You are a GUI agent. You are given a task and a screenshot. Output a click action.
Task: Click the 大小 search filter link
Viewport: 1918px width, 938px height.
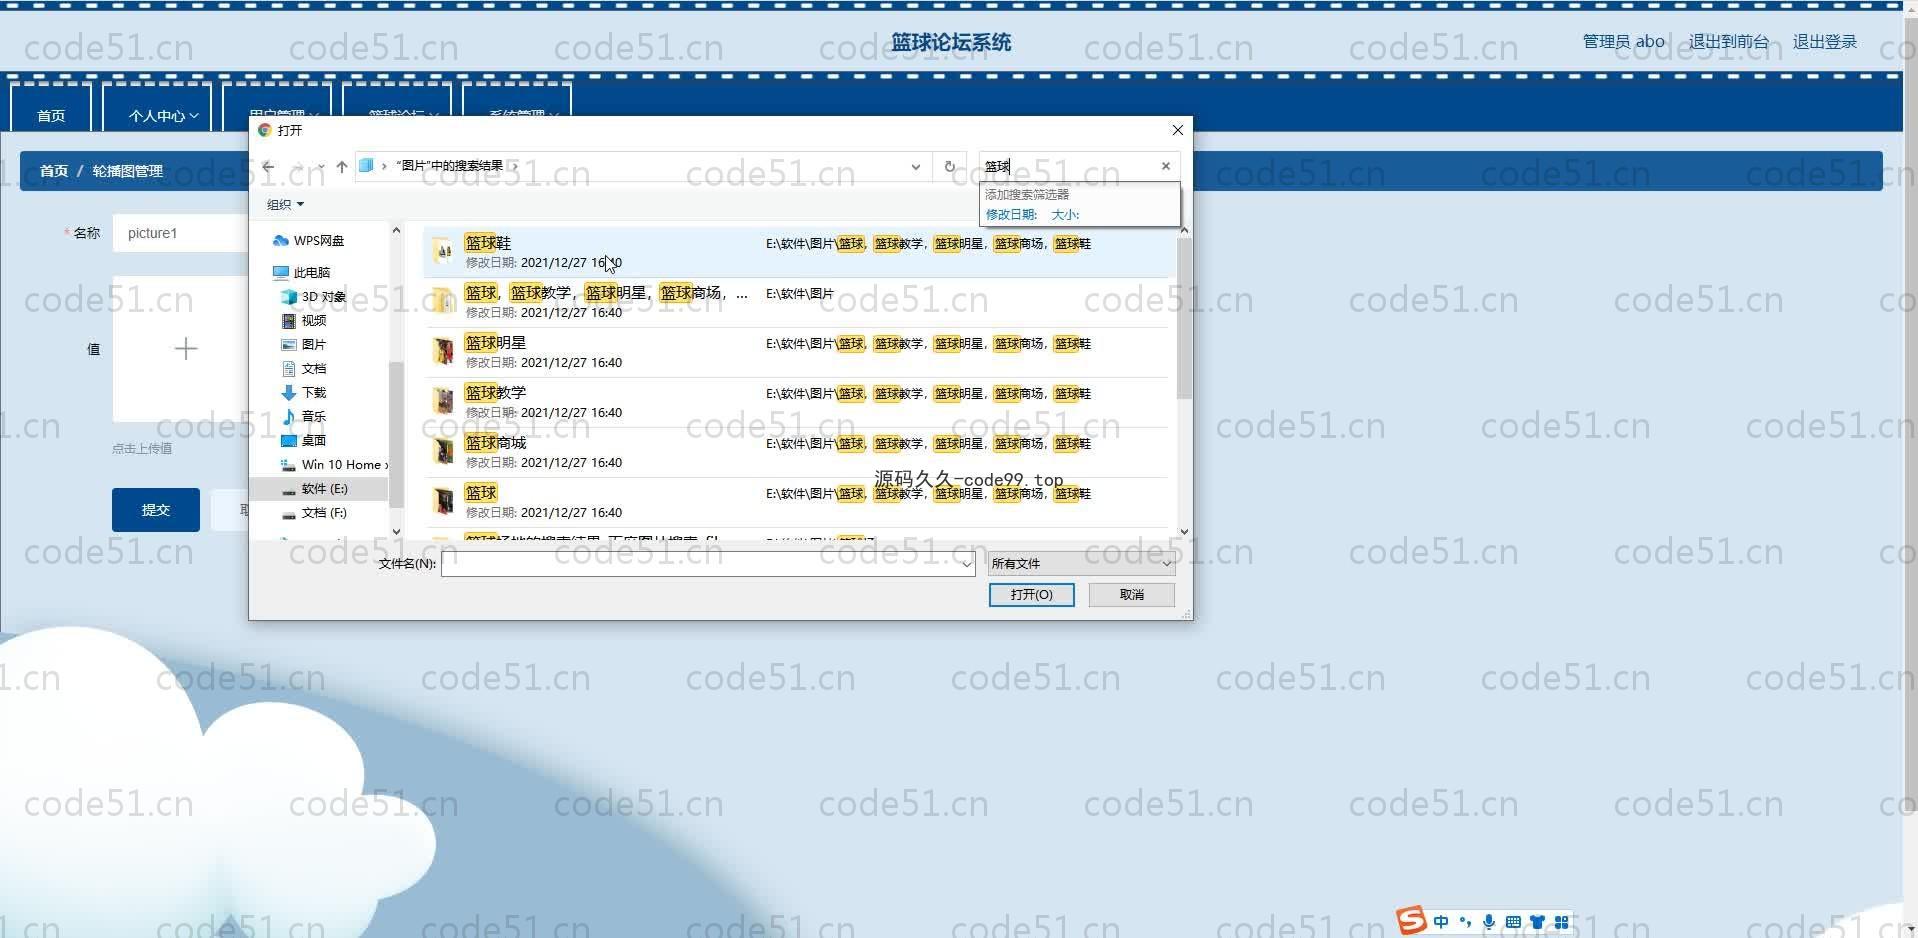pyautogui.click(x=1065, y=215)
